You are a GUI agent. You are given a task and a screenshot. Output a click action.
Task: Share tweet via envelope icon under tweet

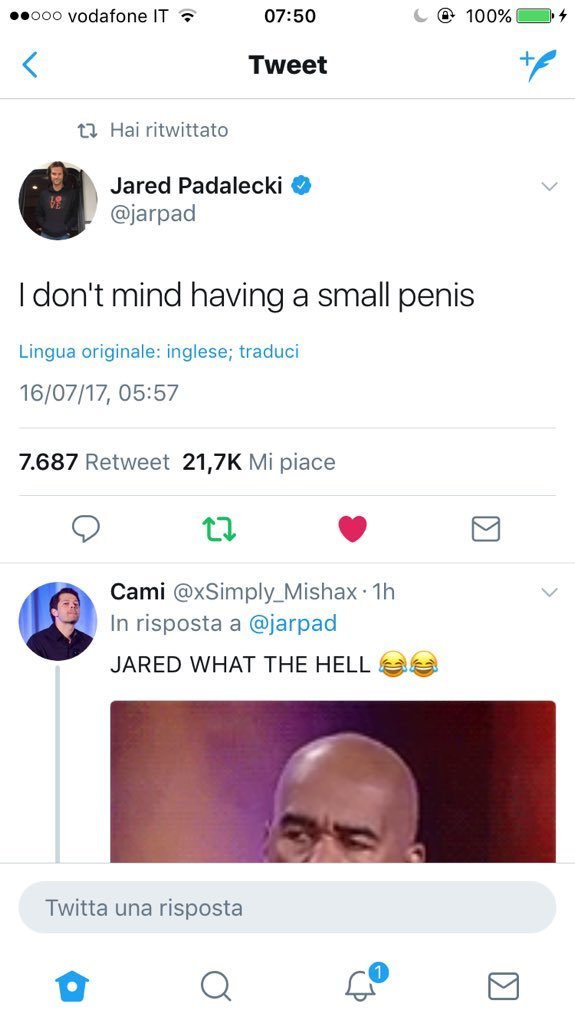click(x=485, y=529)
